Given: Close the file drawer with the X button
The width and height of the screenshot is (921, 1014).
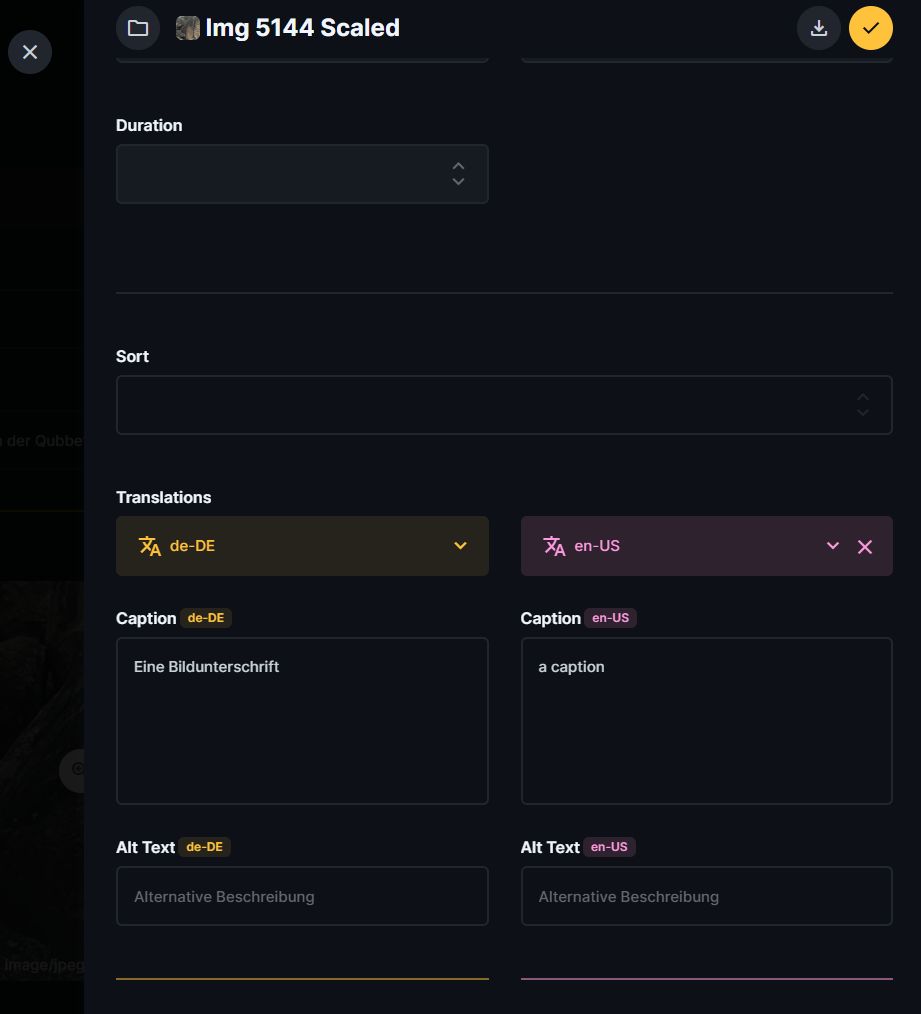Looking at the screenshot, I should [x=30, y=52].
